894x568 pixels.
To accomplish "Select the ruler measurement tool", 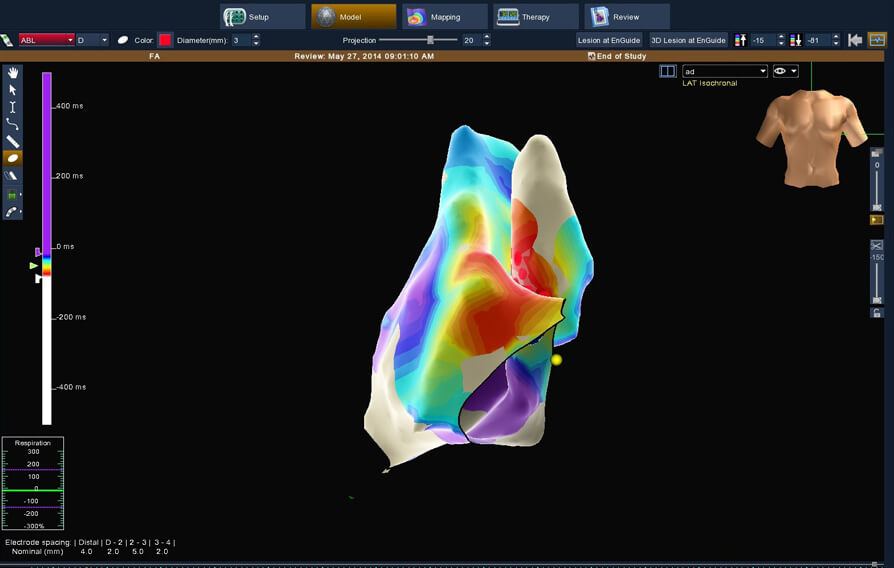I will pyautogui.click(x=13, y=141).
